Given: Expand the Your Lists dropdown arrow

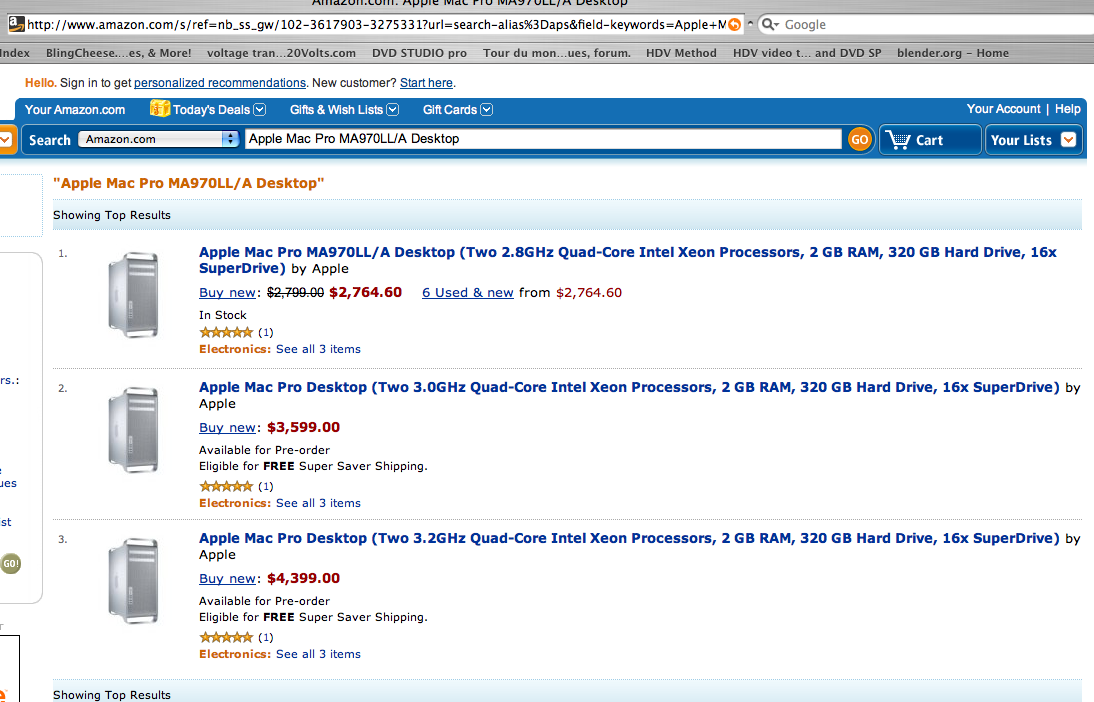Looking at the screenshot, I should [1068, 140].
